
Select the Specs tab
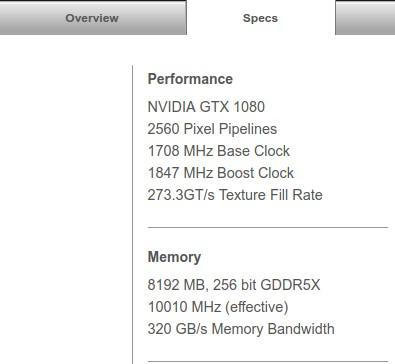[x=260, y=18]
